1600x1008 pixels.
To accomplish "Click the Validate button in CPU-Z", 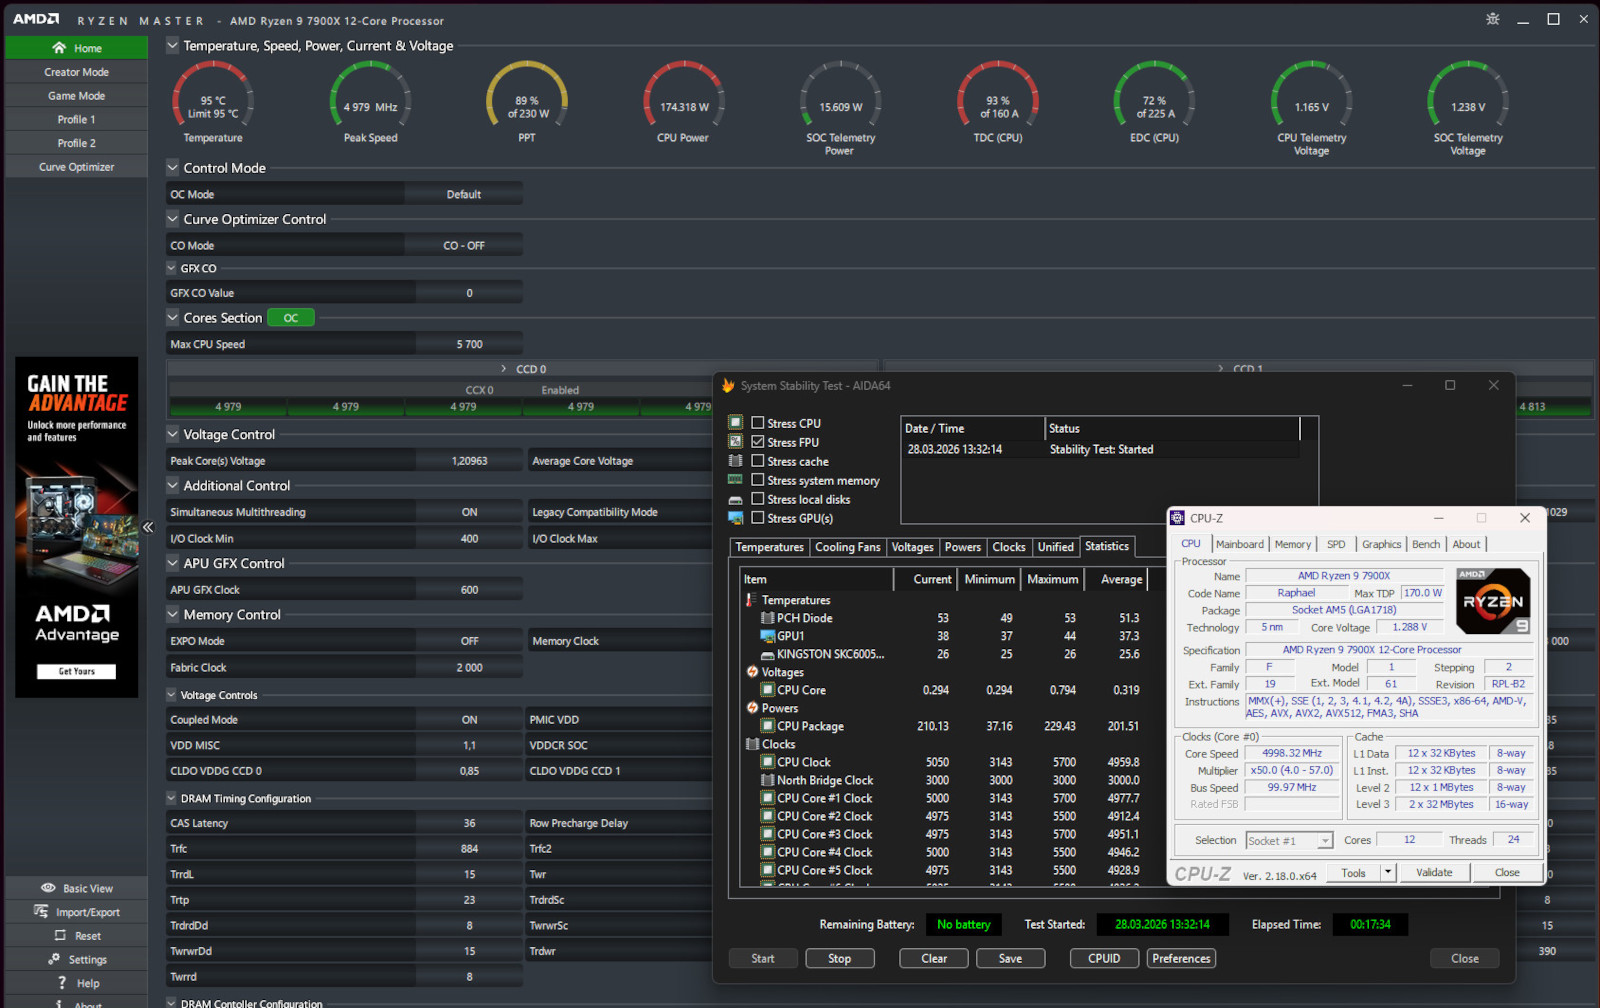I will coord(1433,873).
